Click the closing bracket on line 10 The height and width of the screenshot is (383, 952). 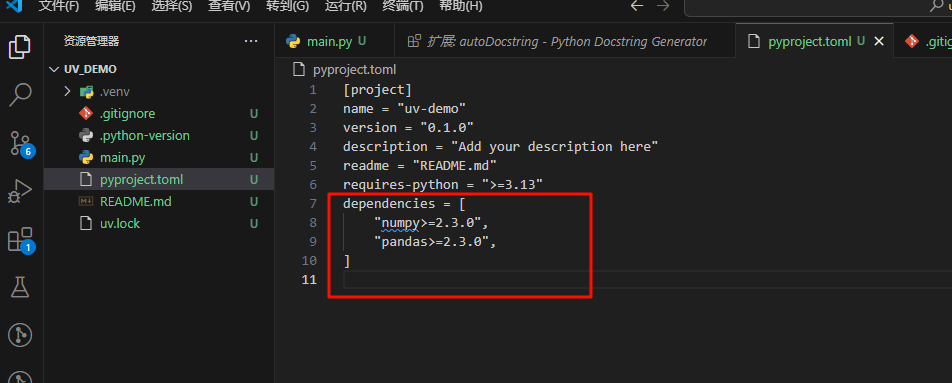click(x=347, y=260)
